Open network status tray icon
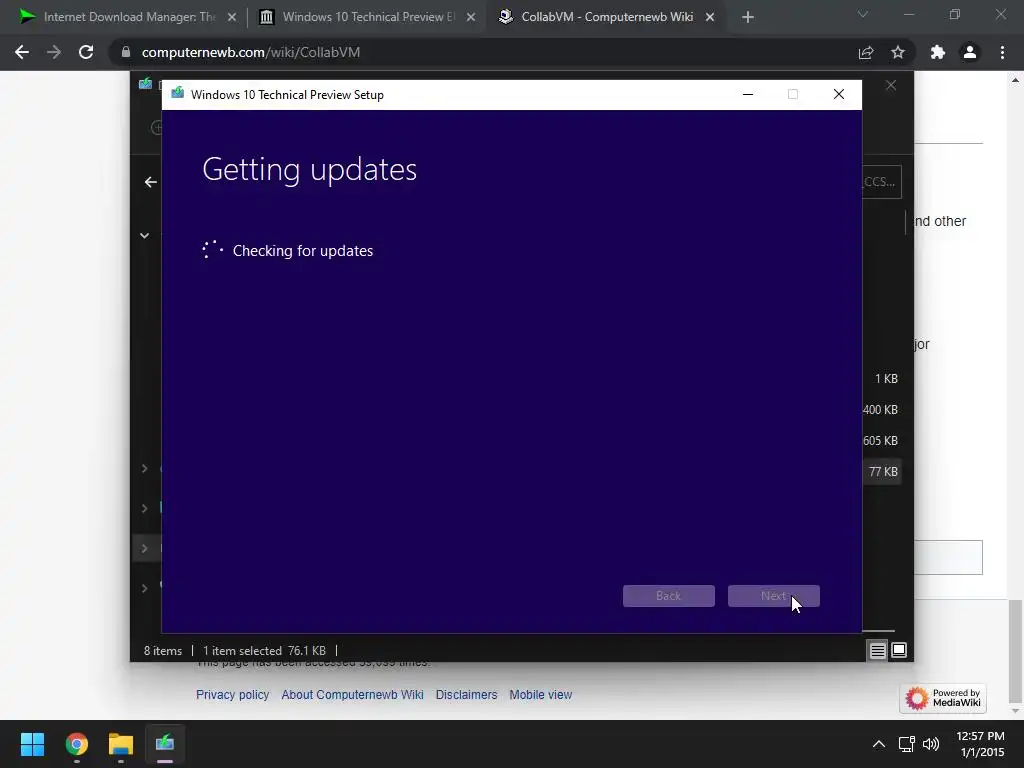 (906, 744)
